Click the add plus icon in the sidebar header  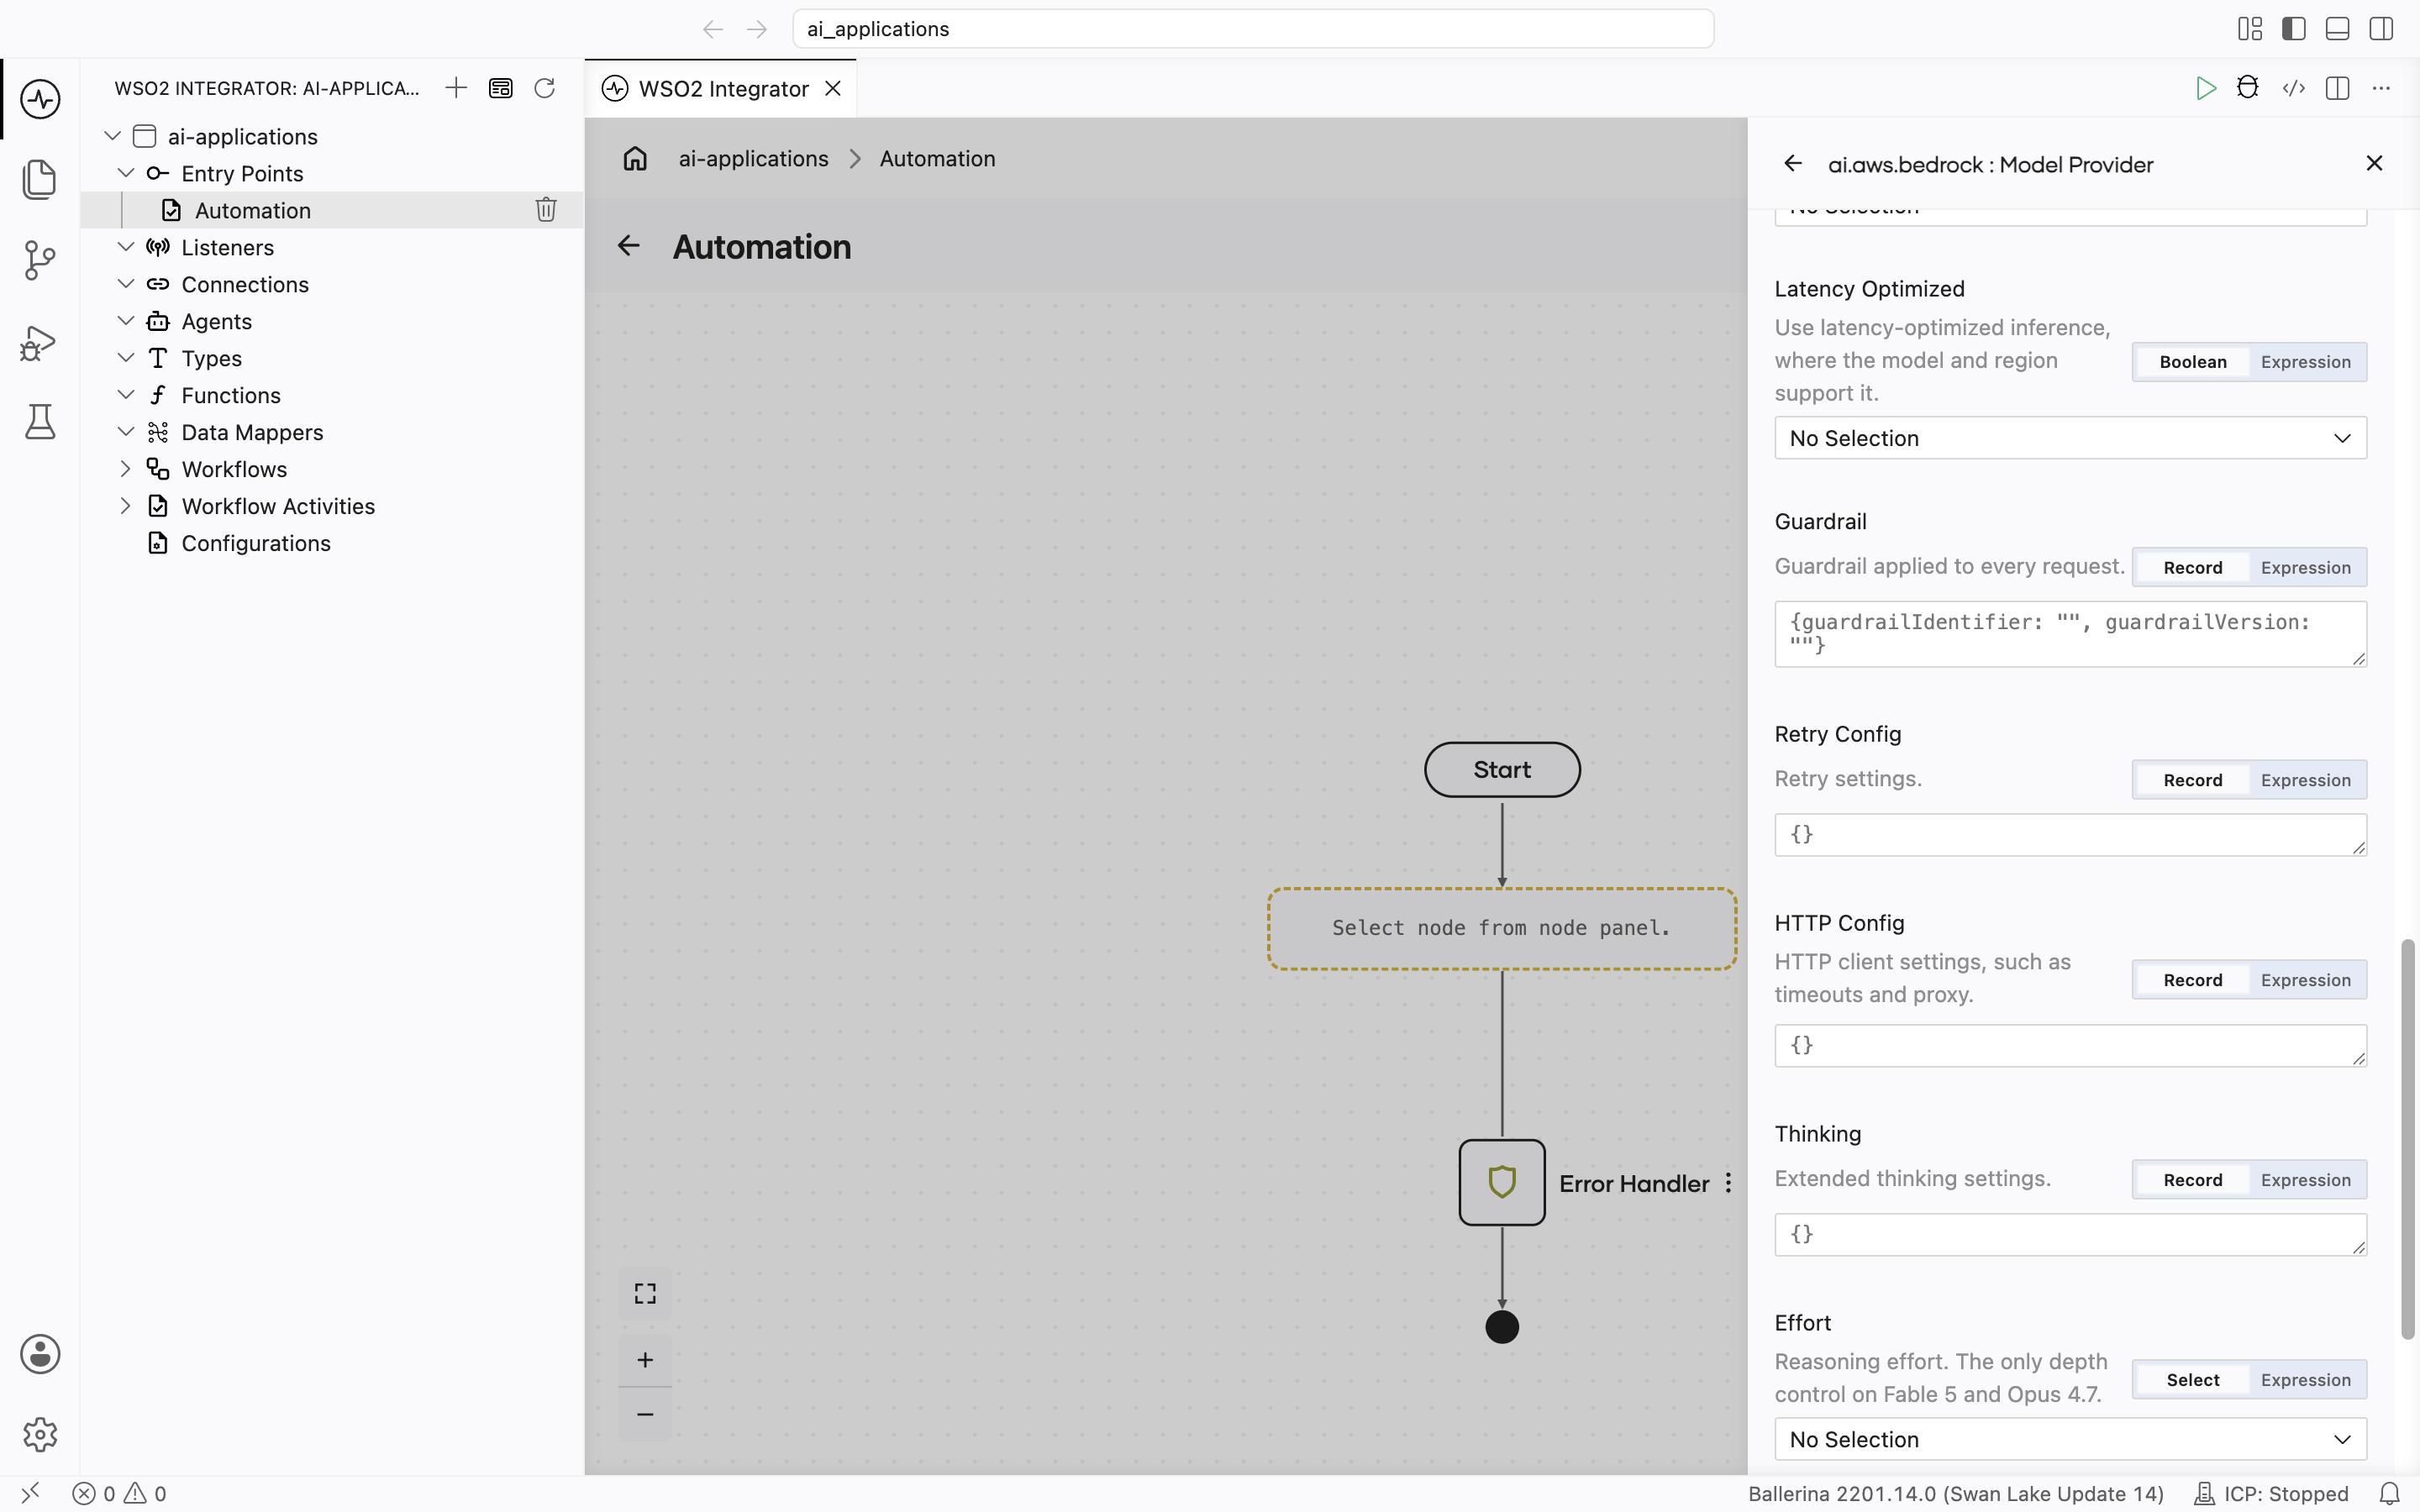pyautogui.click(x=456, y=88)
